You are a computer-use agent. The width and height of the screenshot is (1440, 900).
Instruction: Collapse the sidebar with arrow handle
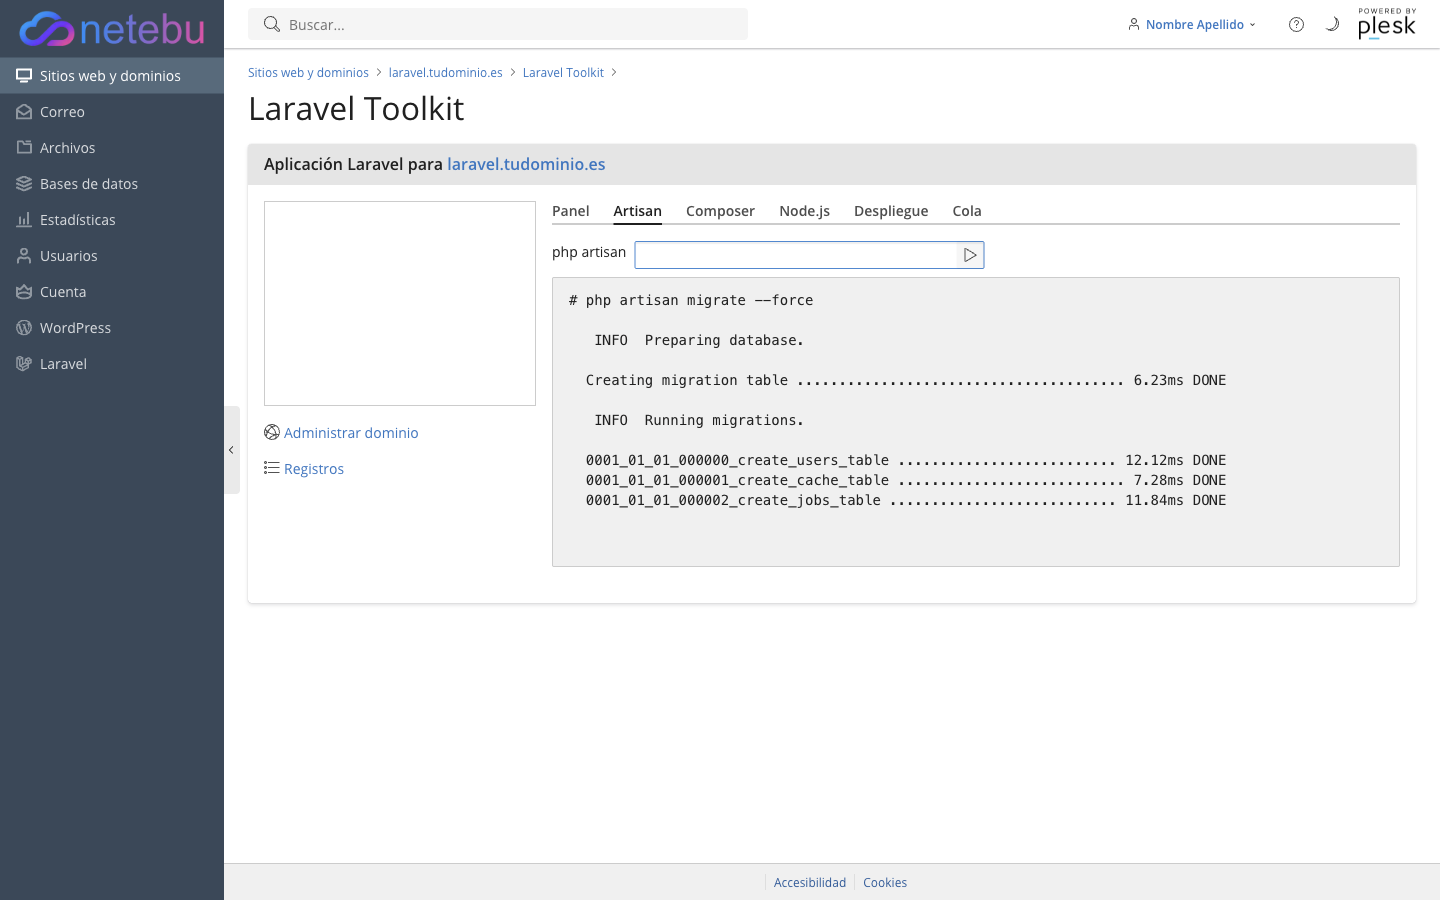pos(232,450)
